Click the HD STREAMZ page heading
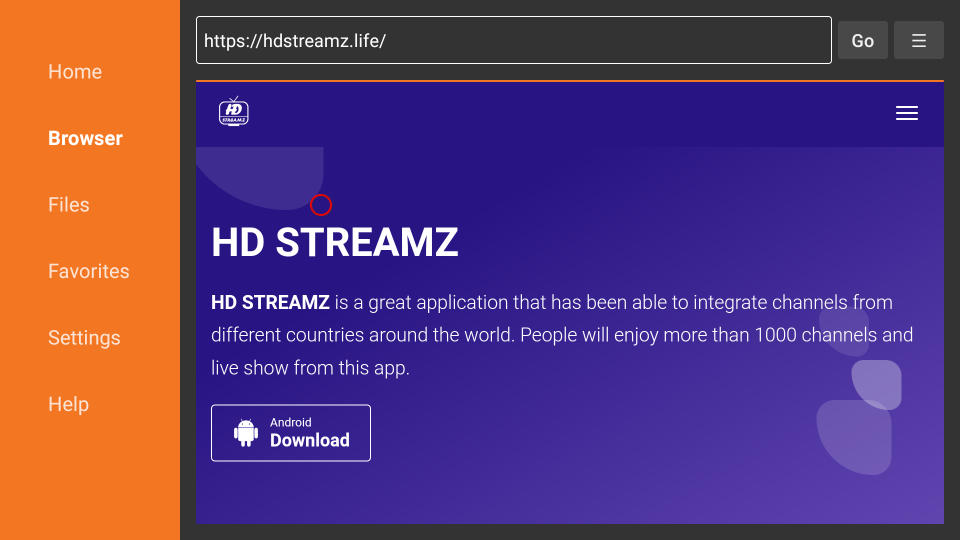The height and width of the screenshot is (540, 960). coord(334,242)
